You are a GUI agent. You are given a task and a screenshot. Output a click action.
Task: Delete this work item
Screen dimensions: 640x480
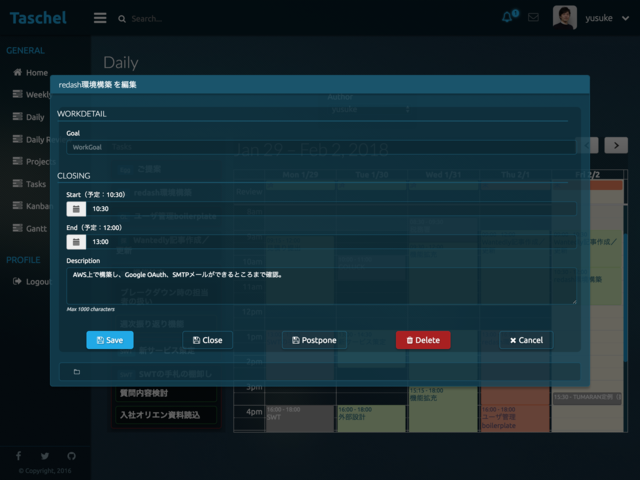tap(422, 340)
